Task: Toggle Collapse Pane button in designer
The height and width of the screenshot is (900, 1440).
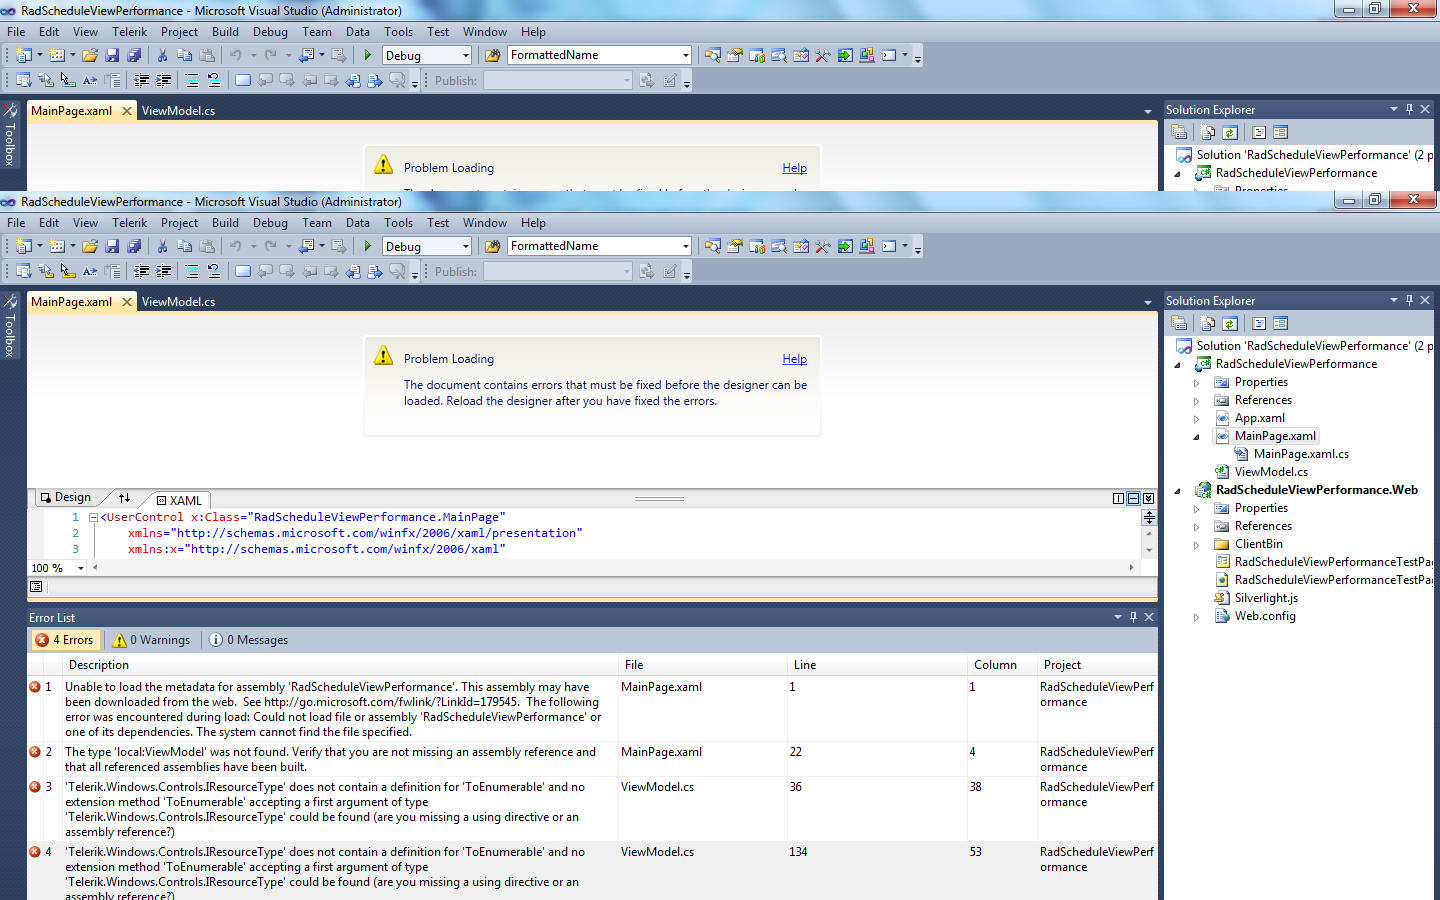Action: point(1148,498)
